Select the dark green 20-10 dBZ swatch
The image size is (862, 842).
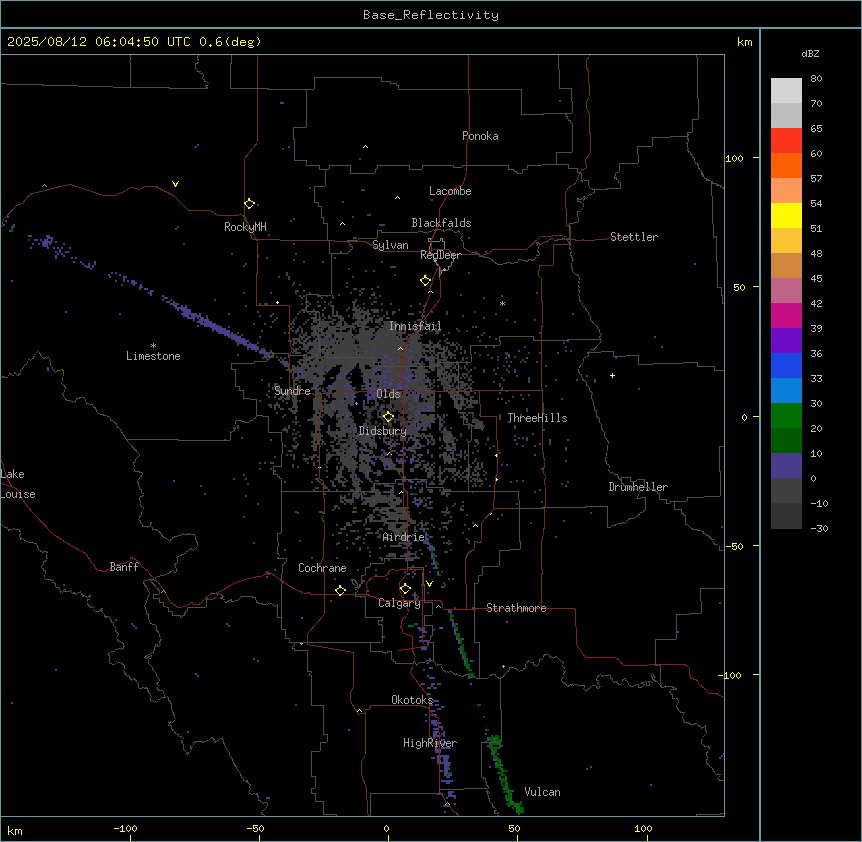point(786,441)
